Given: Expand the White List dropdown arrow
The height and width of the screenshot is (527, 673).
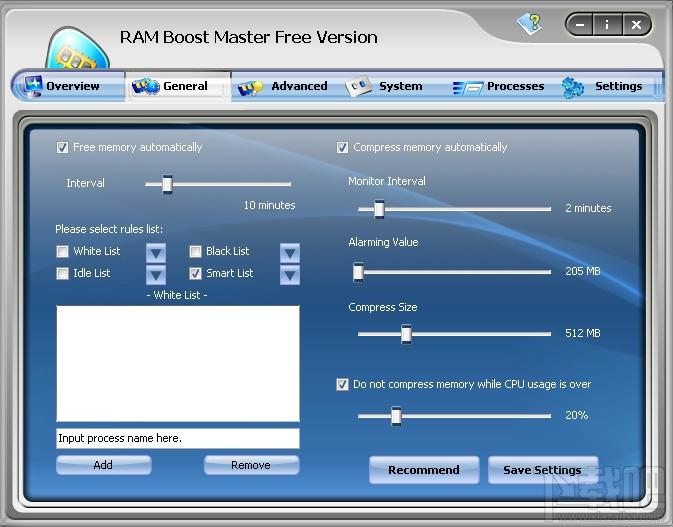Looking at the screenshot, I should [156, 253].
